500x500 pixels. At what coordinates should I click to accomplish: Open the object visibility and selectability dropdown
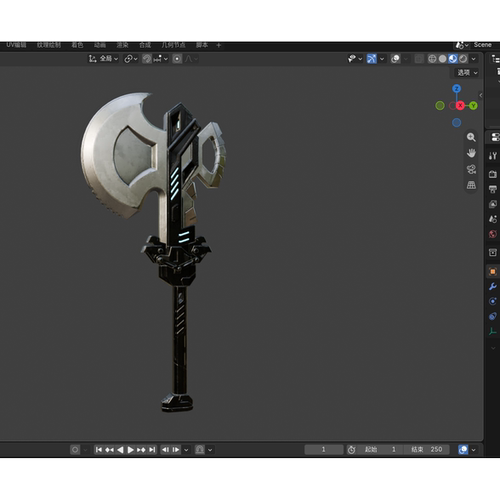coord(355,59)
